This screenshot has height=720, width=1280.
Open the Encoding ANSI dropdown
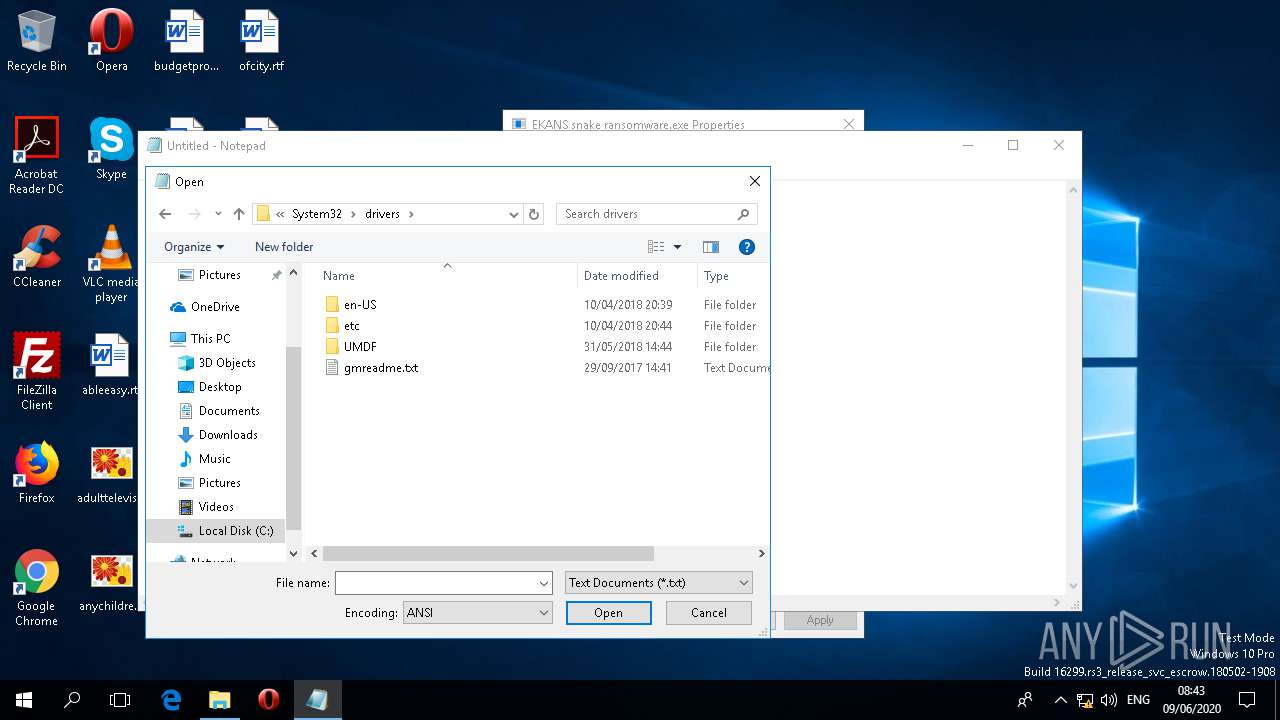click(x=477, y=613)
